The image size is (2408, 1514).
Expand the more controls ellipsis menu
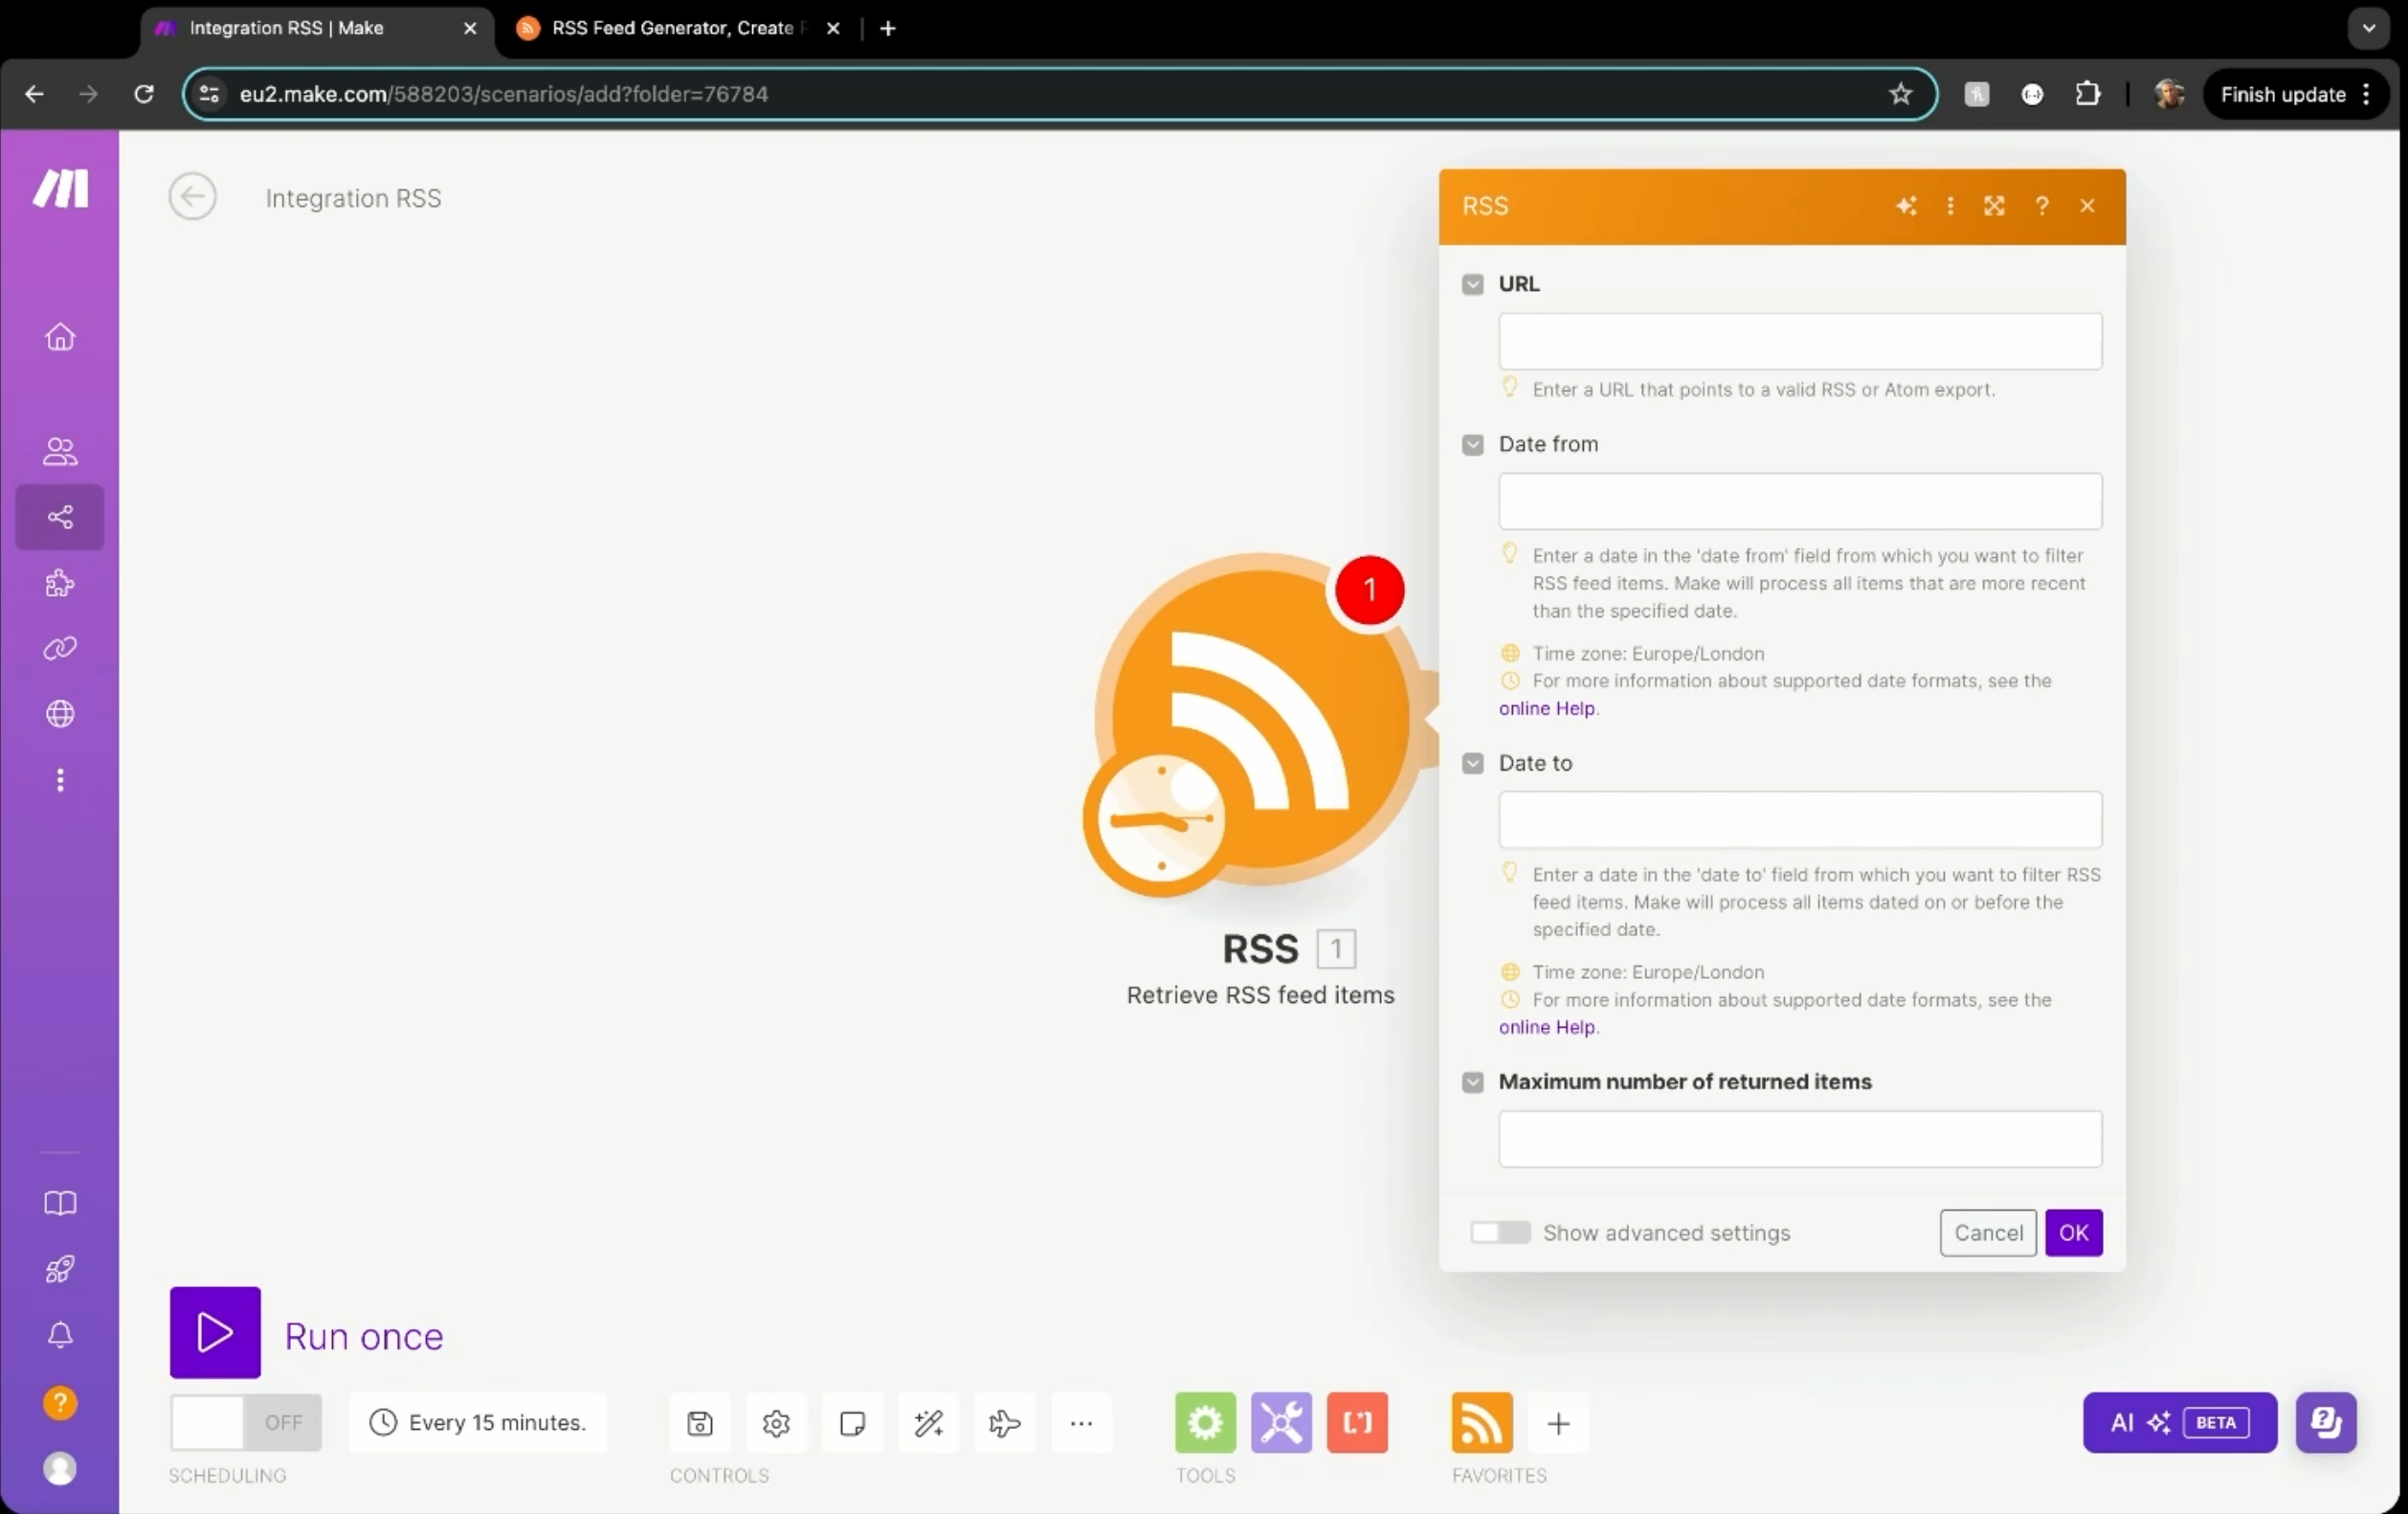pyautogui.click(x=1081, y=1422)
